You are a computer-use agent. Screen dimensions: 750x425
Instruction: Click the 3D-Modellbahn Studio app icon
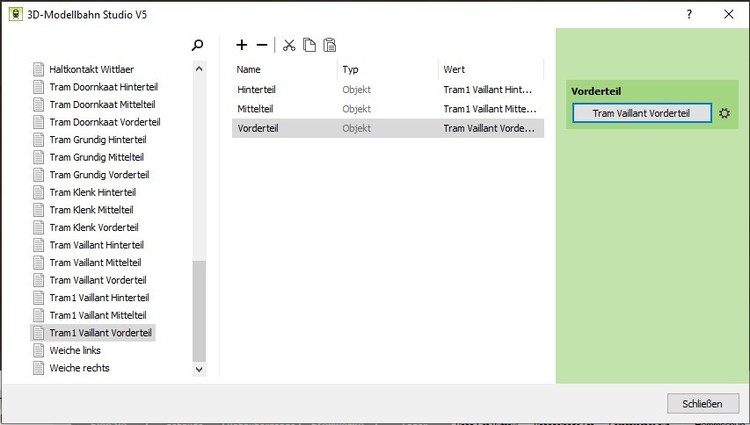click(16, 14)
